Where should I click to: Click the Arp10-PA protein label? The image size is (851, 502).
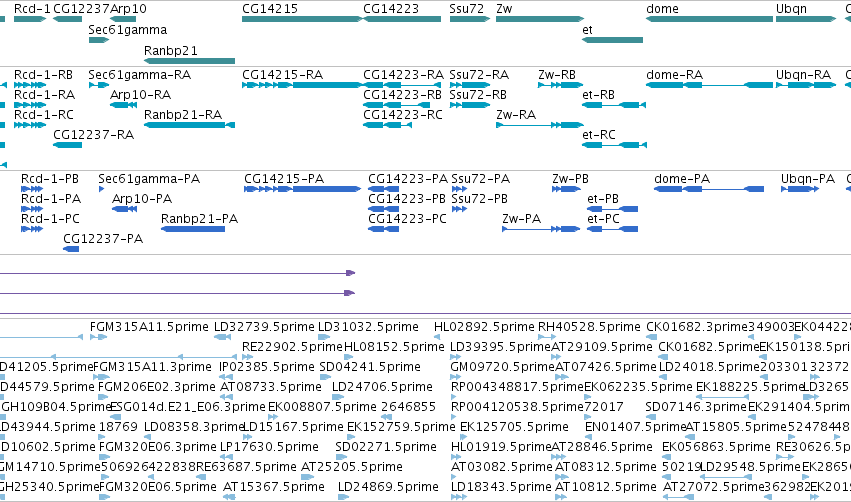(142, 199)
